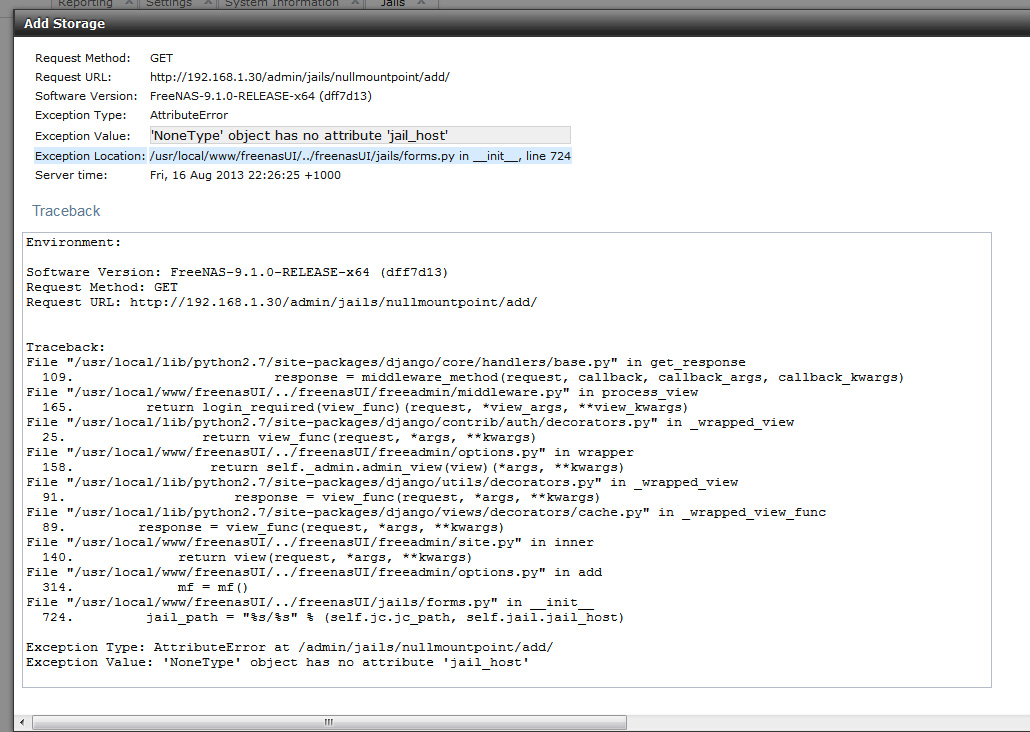Close the System Information tab's x icon
1030x732 pixels.
[x=355, y=3]
